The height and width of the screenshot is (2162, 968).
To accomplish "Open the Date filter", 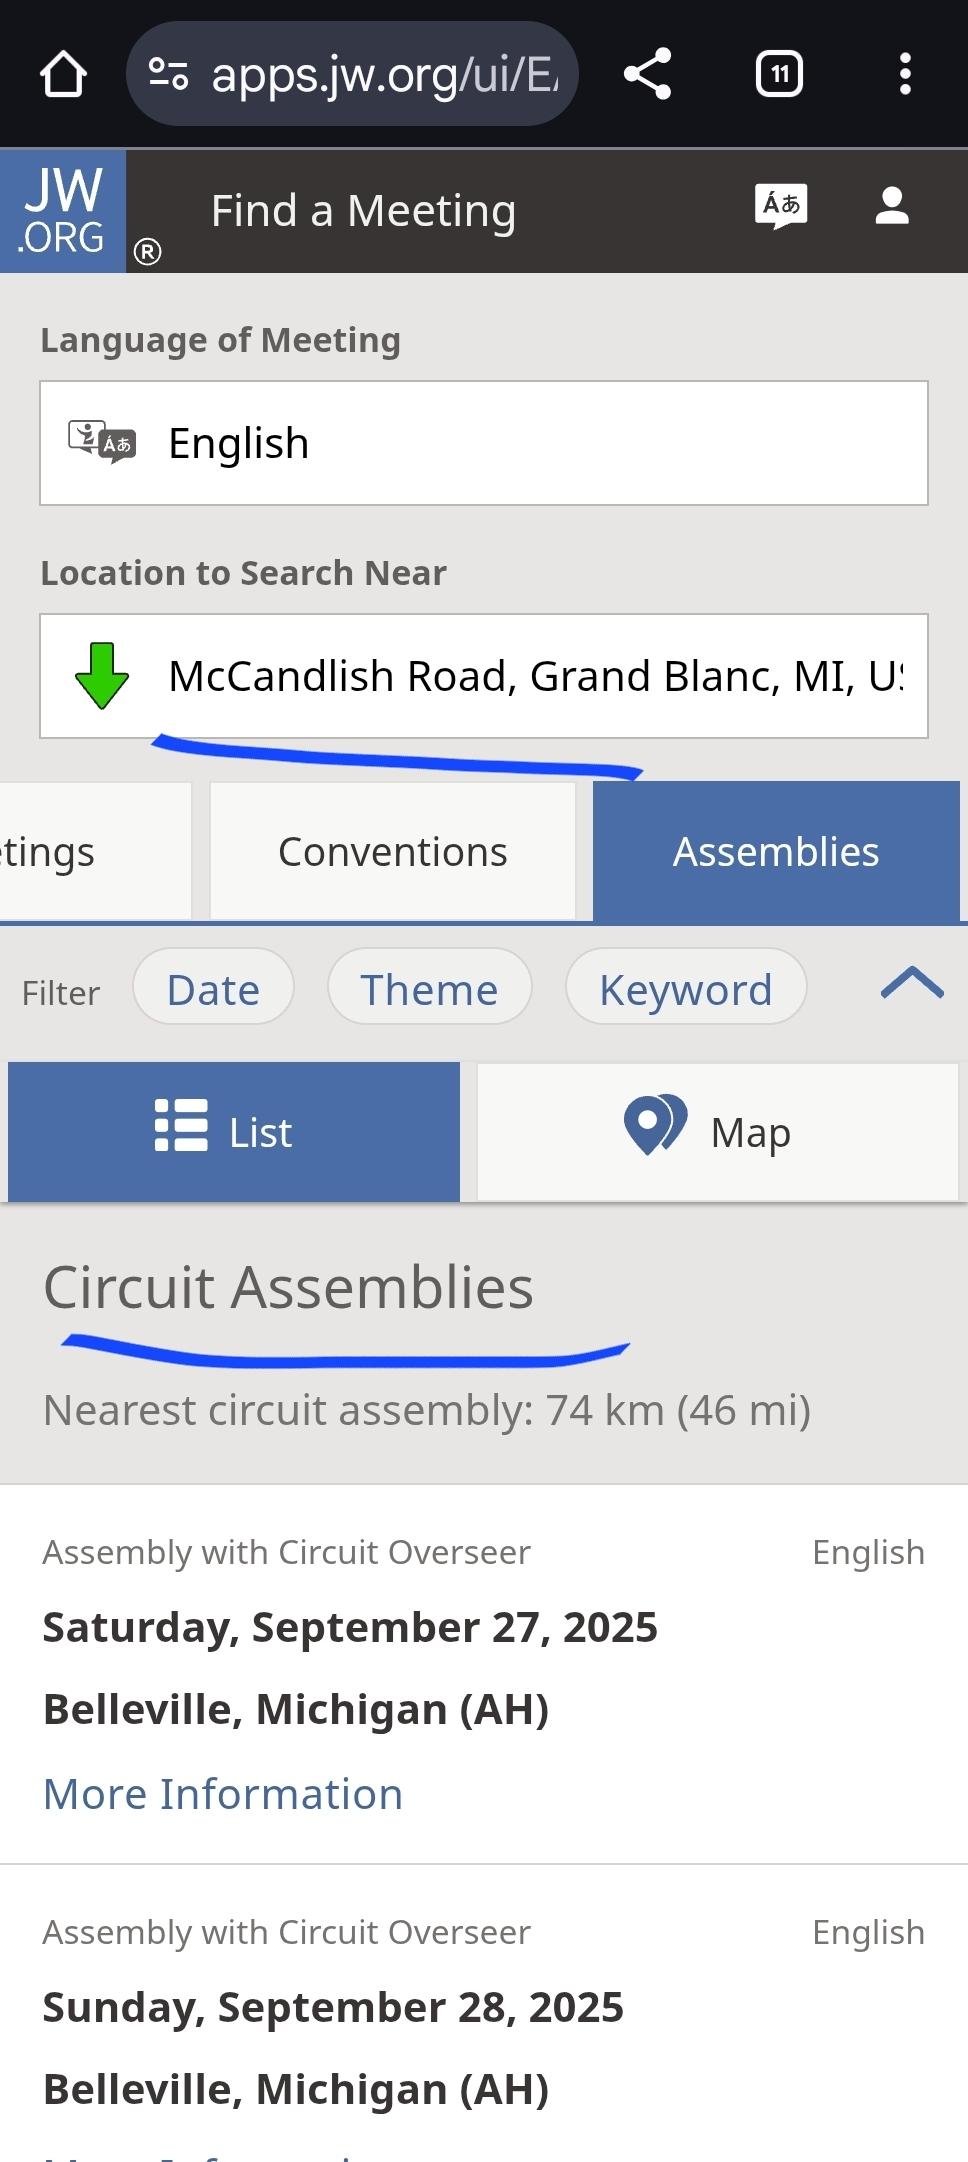I will coord(213,990).
